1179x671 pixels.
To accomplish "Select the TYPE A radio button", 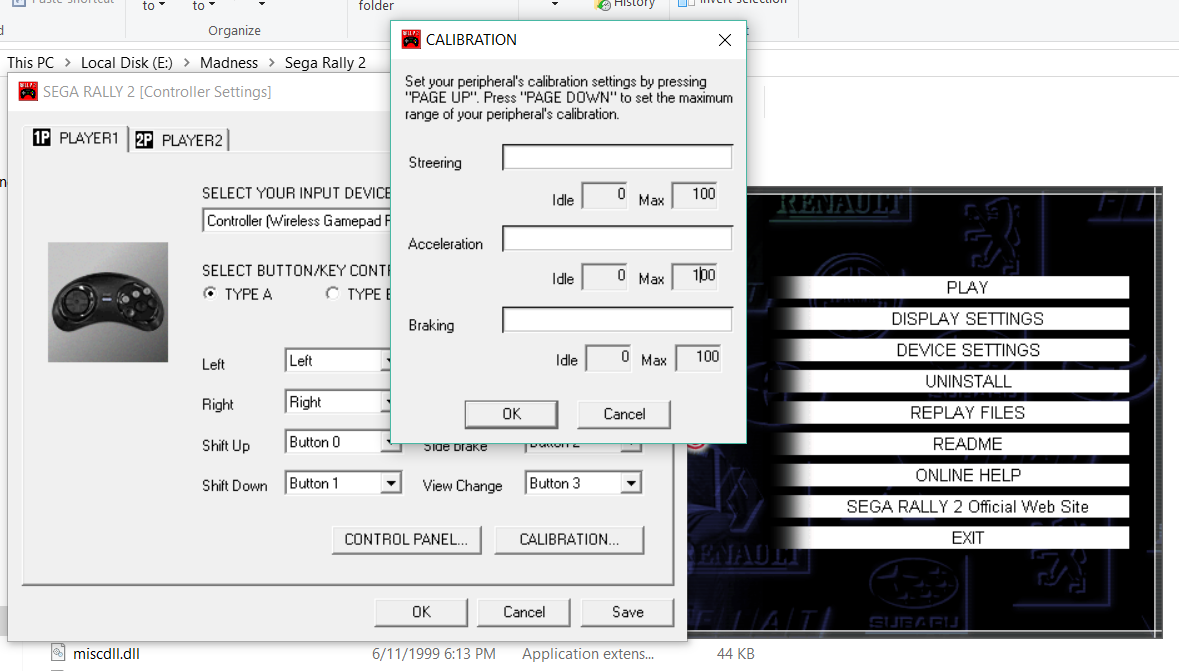I will pos(210,293).
